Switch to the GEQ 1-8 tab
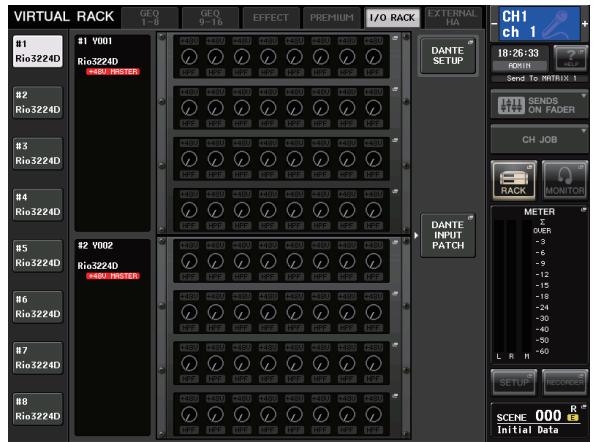 pos(150,18)
